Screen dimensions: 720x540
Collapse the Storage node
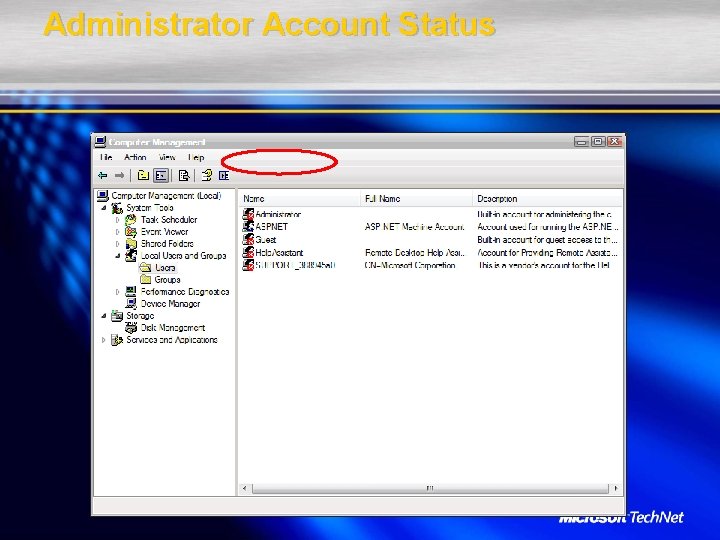click(x=104, y=316)
